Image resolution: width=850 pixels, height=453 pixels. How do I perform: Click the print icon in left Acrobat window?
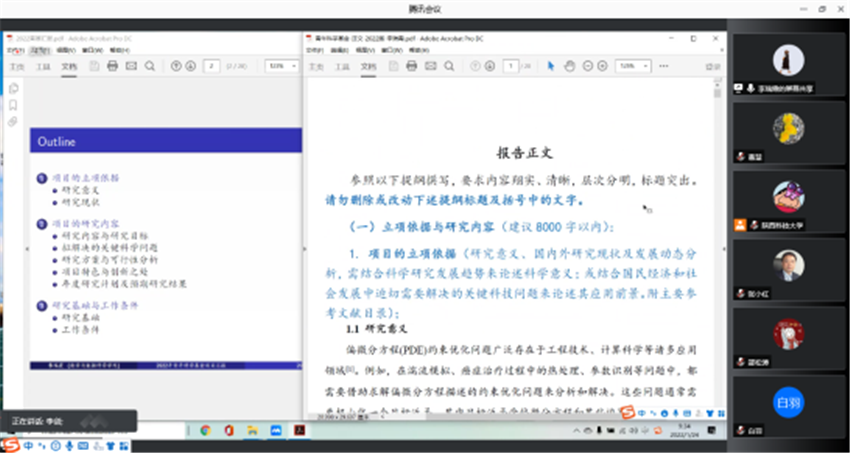point(112,66)
